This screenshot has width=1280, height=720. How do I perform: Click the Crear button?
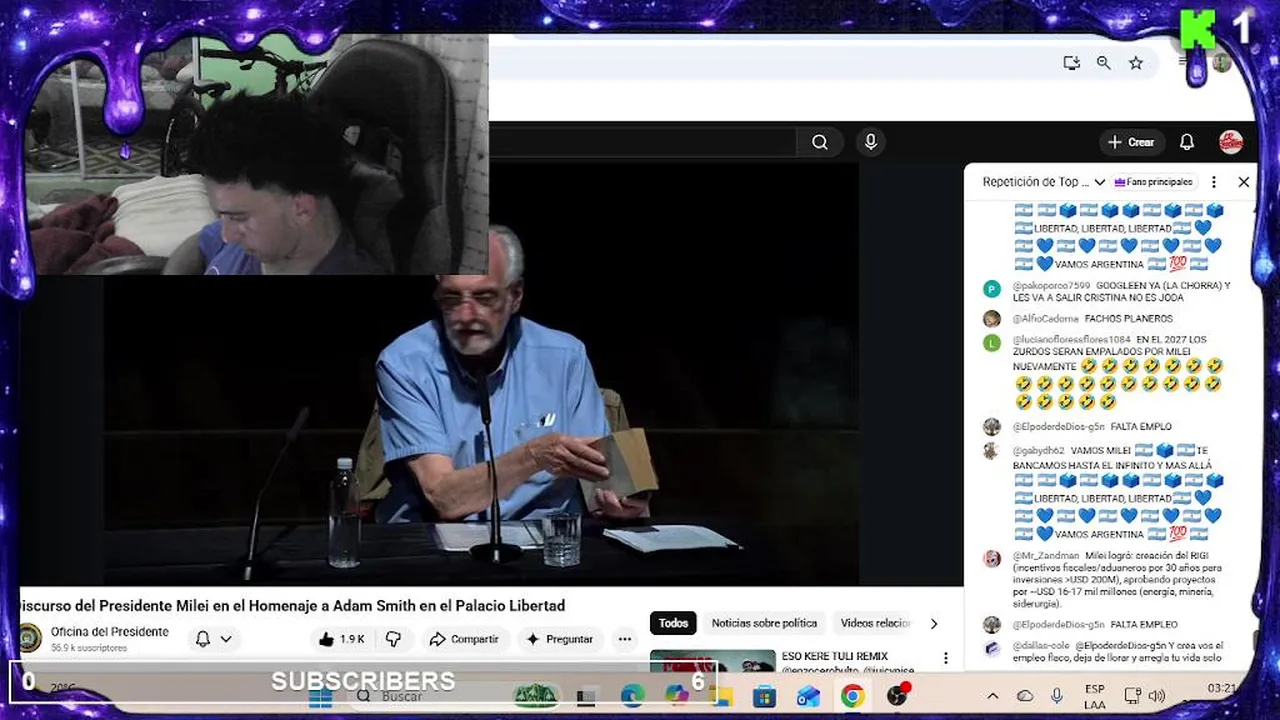click(x=1131, y=142)
